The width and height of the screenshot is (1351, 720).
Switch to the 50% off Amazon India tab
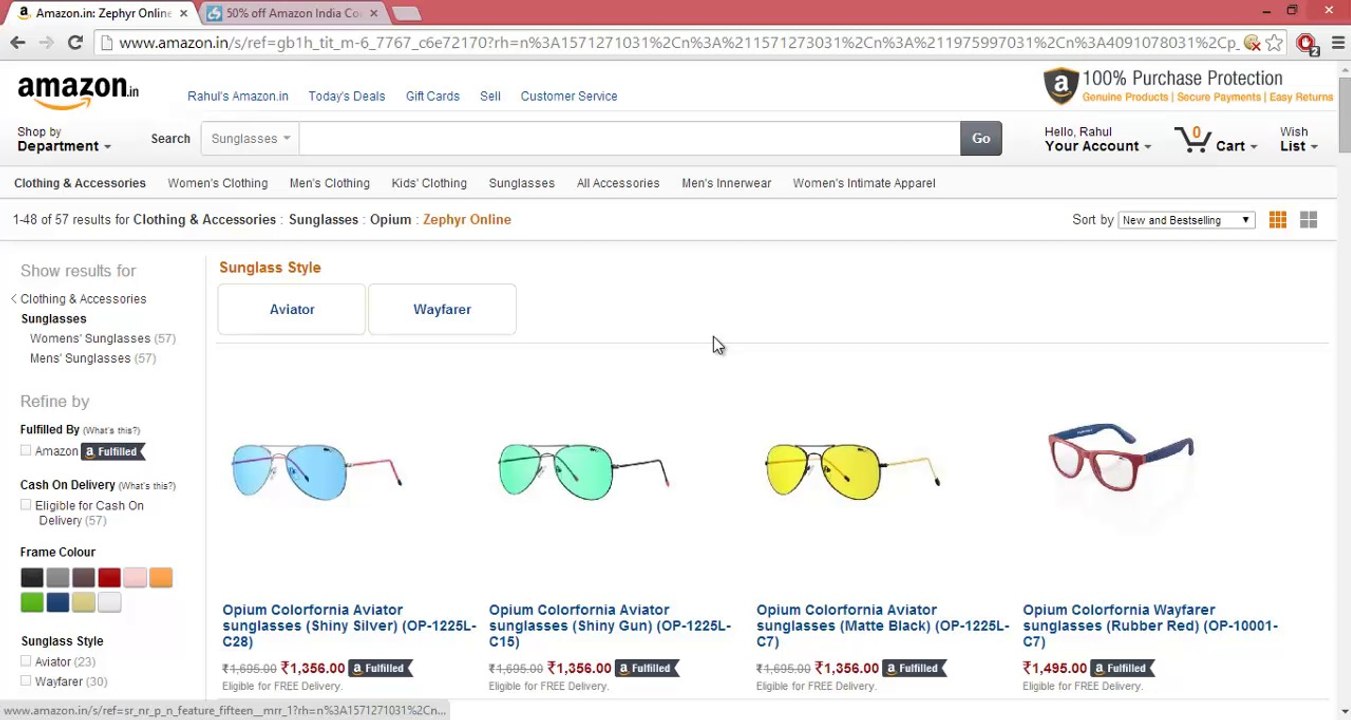click(291, 13)
